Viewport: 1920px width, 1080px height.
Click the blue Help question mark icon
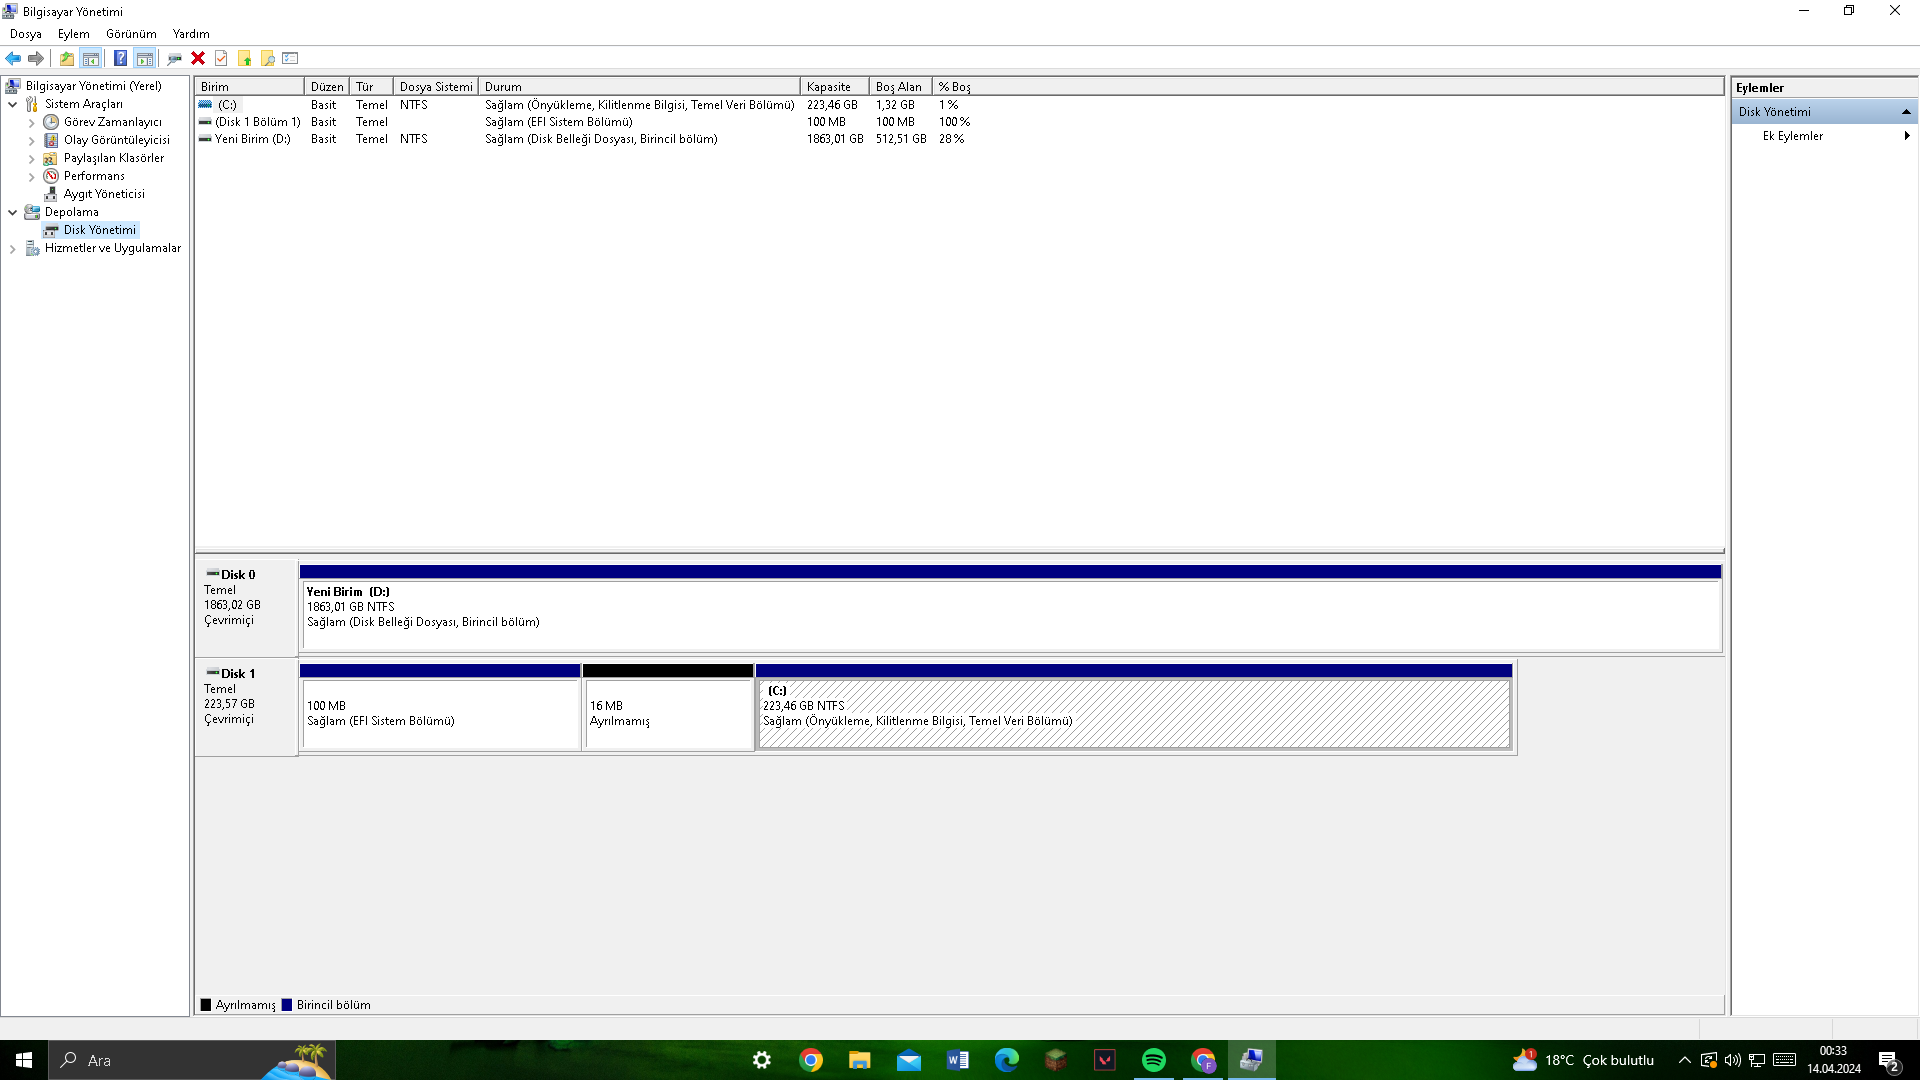click(120, 58)
